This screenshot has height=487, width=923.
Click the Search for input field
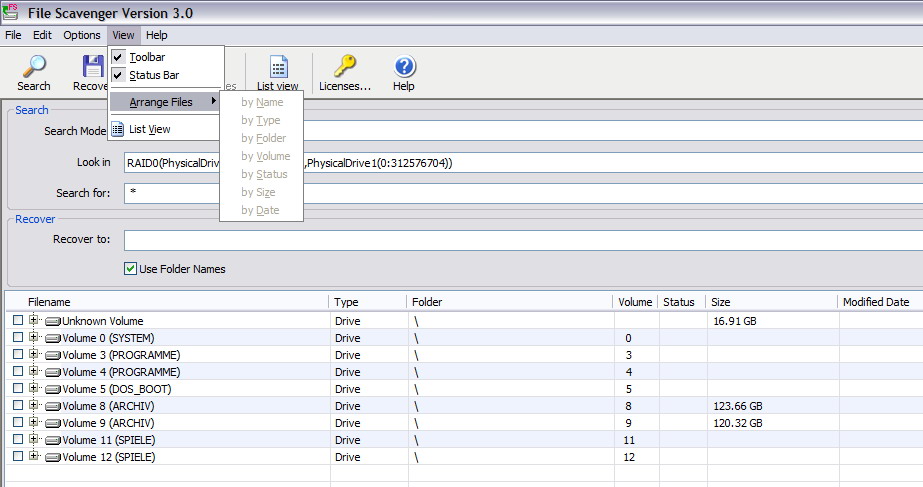[x=523, y=193]
